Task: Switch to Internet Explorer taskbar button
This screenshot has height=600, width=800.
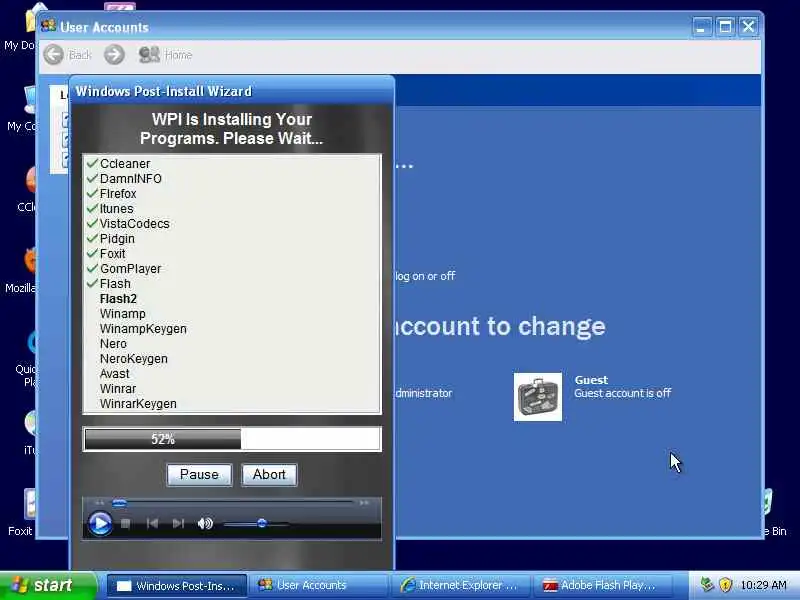Action: [x=459, y=586]
